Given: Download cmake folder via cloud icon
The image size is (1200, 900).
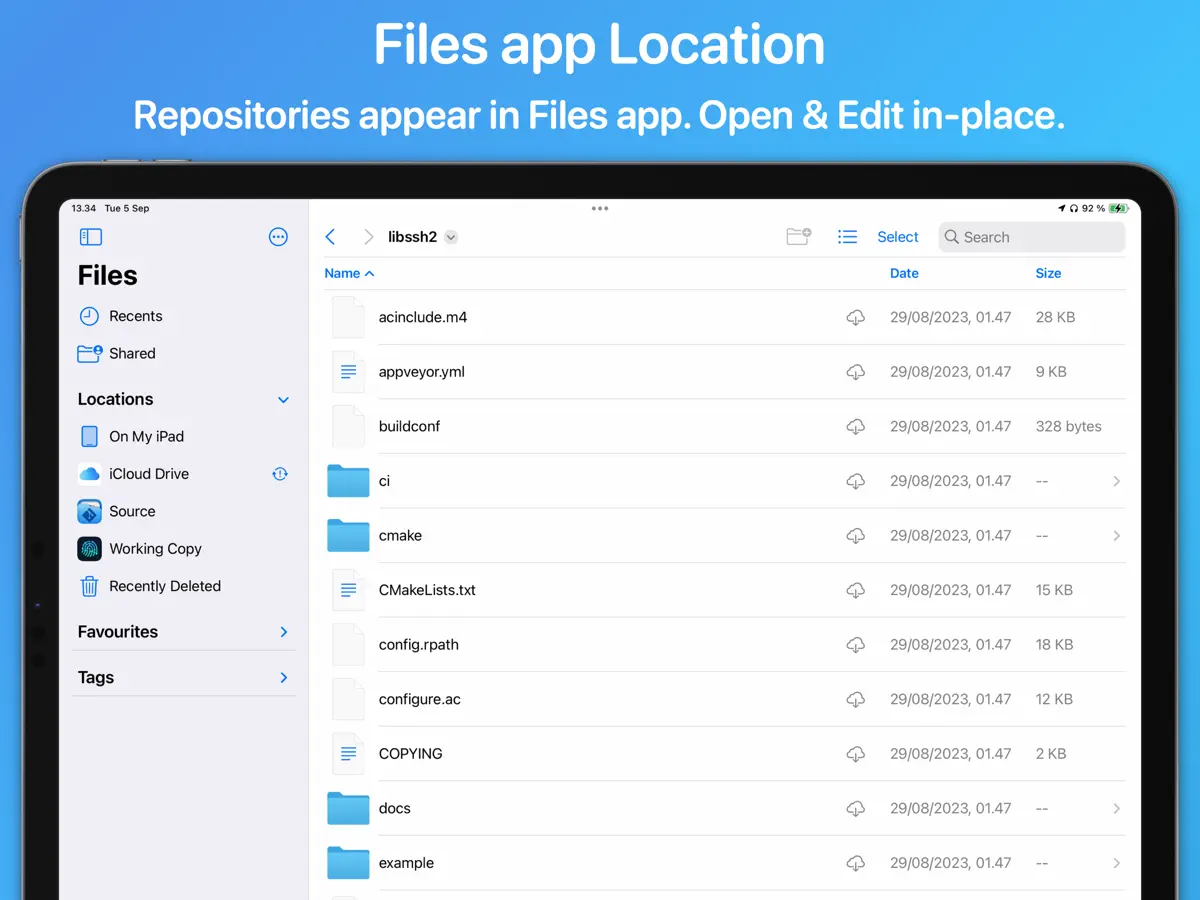Looking at the screenshot, I should (x=856, y=535).
